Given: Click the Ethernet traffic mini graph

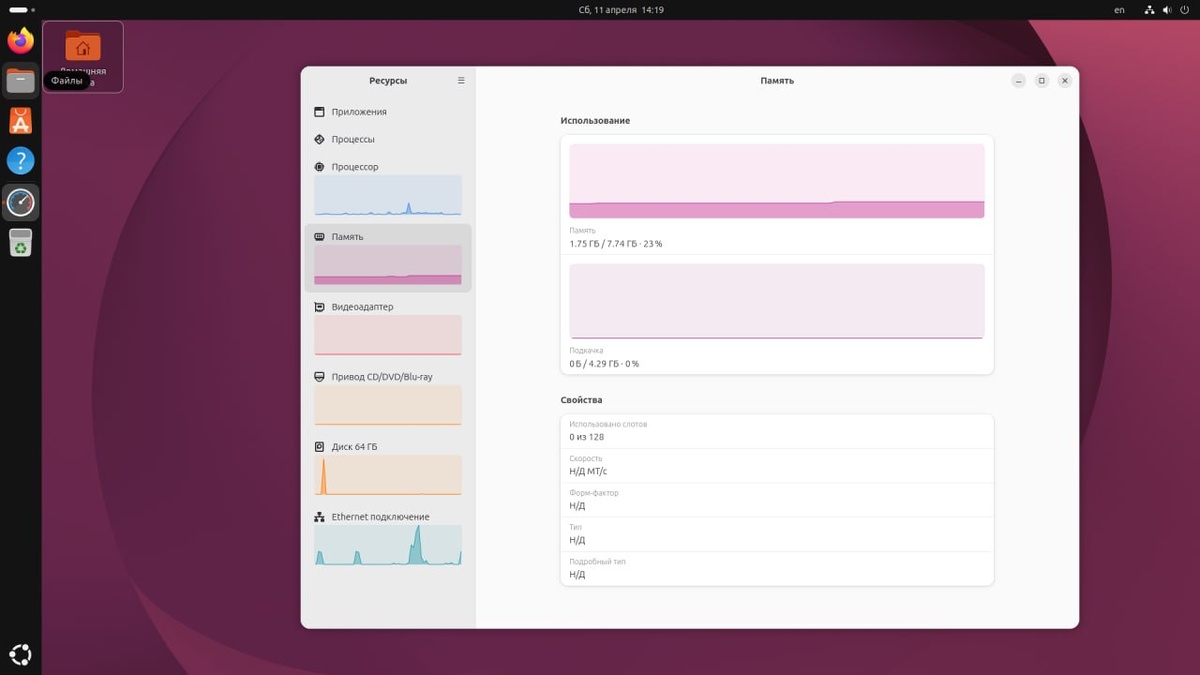Looking at the screenshot, I should click(388, 545).
